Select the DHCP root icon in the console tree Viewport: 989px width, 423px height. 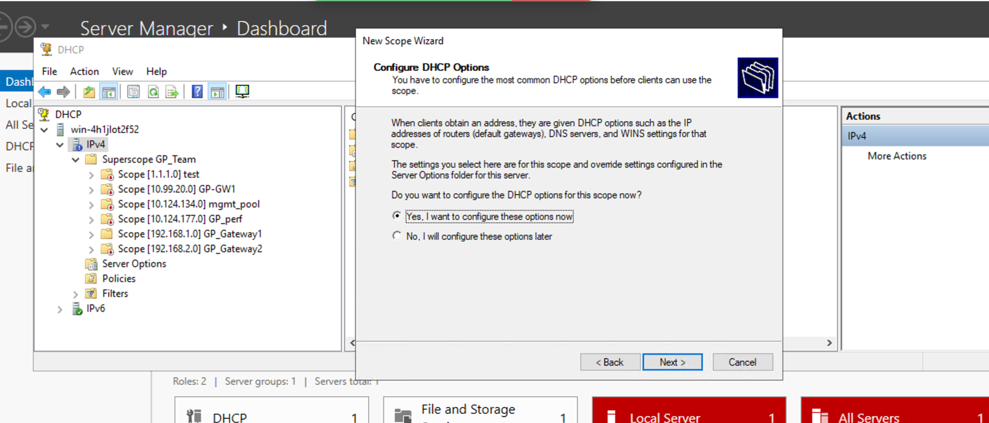(44, 114)
